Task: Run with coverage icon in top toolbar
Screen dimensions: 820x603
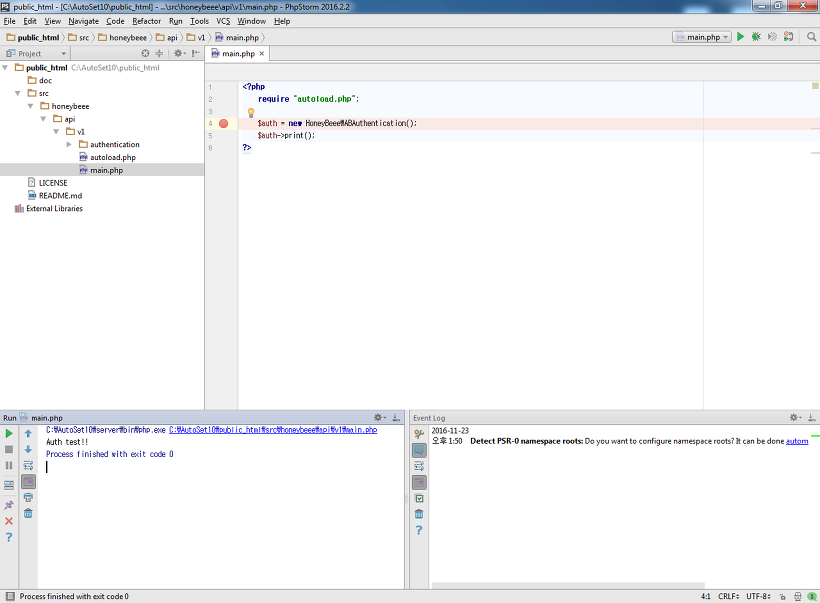Action: coord(772,37)
